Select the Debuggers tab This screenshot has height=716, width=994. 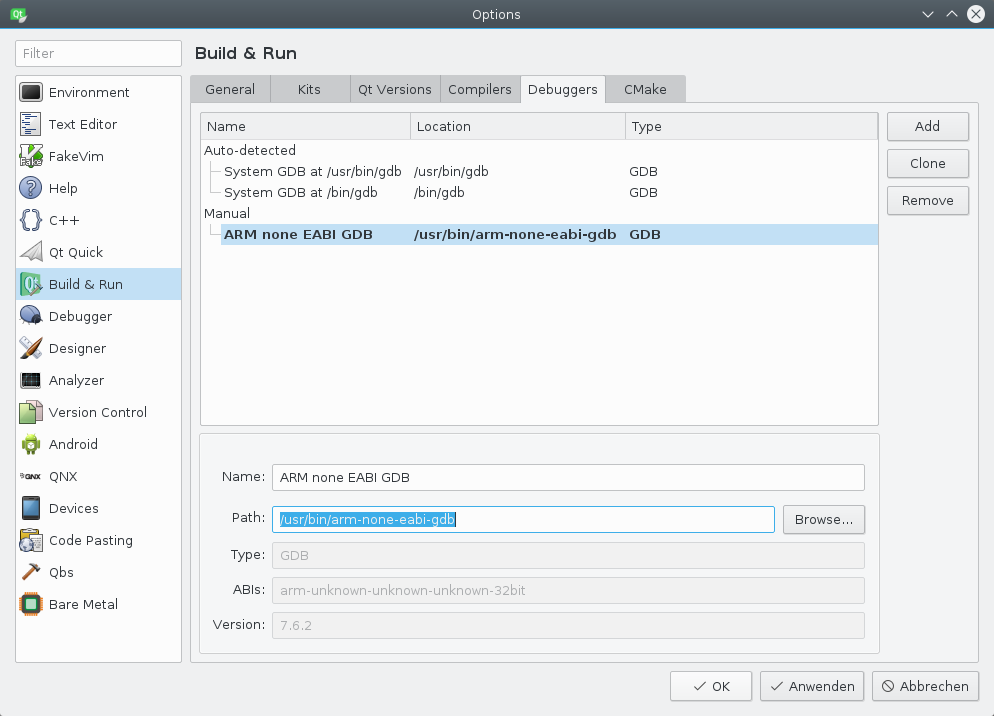[x=563, y=89]
